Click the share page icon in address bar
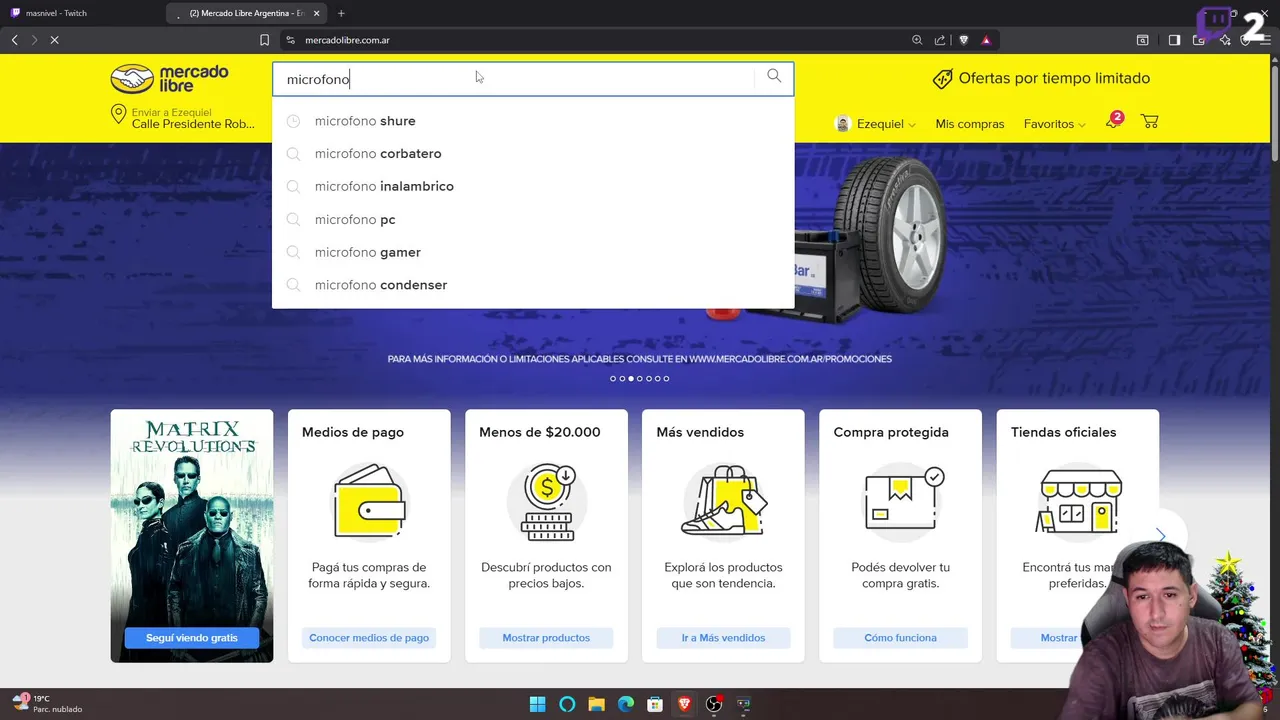The width and height of the screenshot is (1280, 720). click(940, 40)
